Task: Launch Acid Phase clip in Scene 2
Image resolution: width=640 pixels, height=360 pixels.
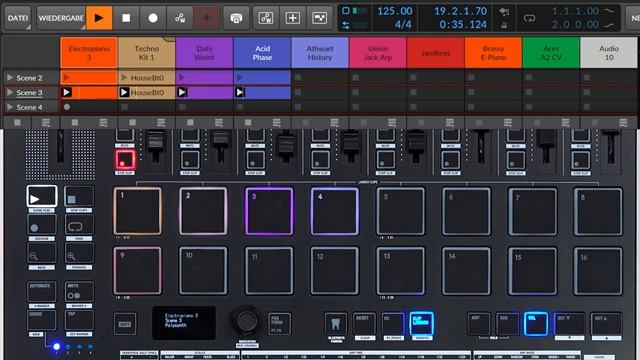Action: (x=240, y=78)
